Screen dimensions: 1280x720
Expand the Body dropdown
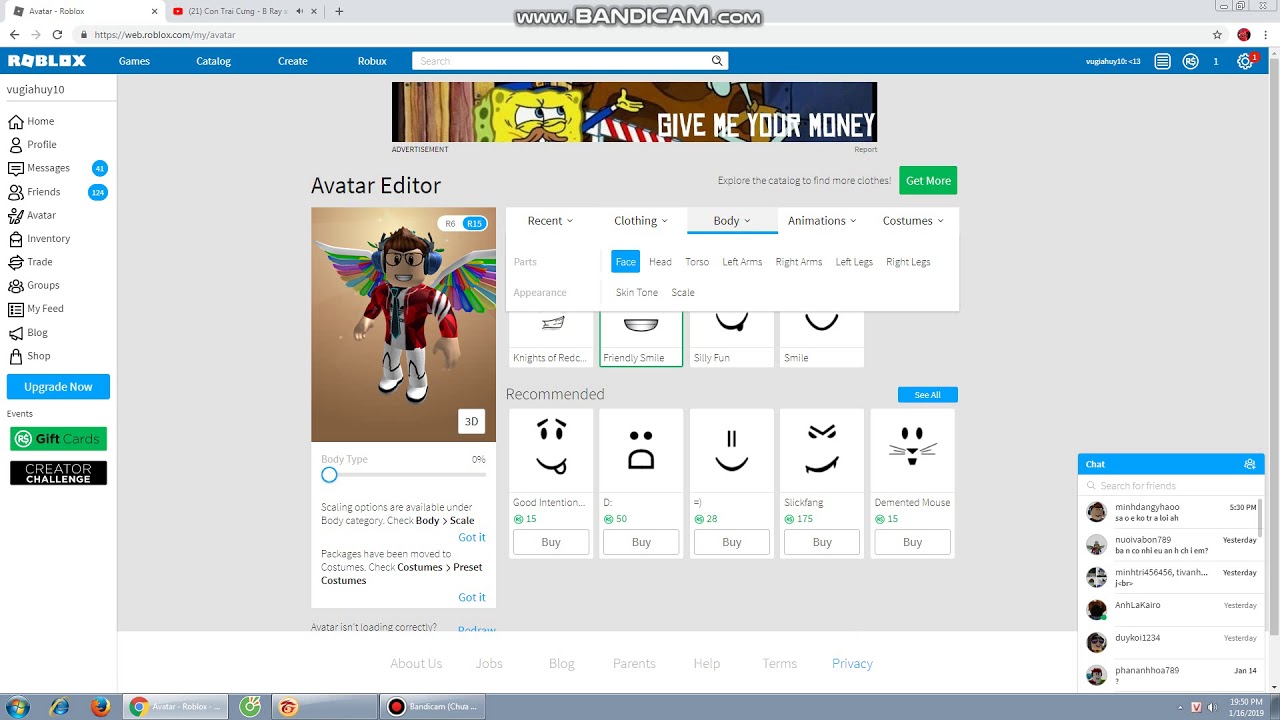click(x=732, y=221)
